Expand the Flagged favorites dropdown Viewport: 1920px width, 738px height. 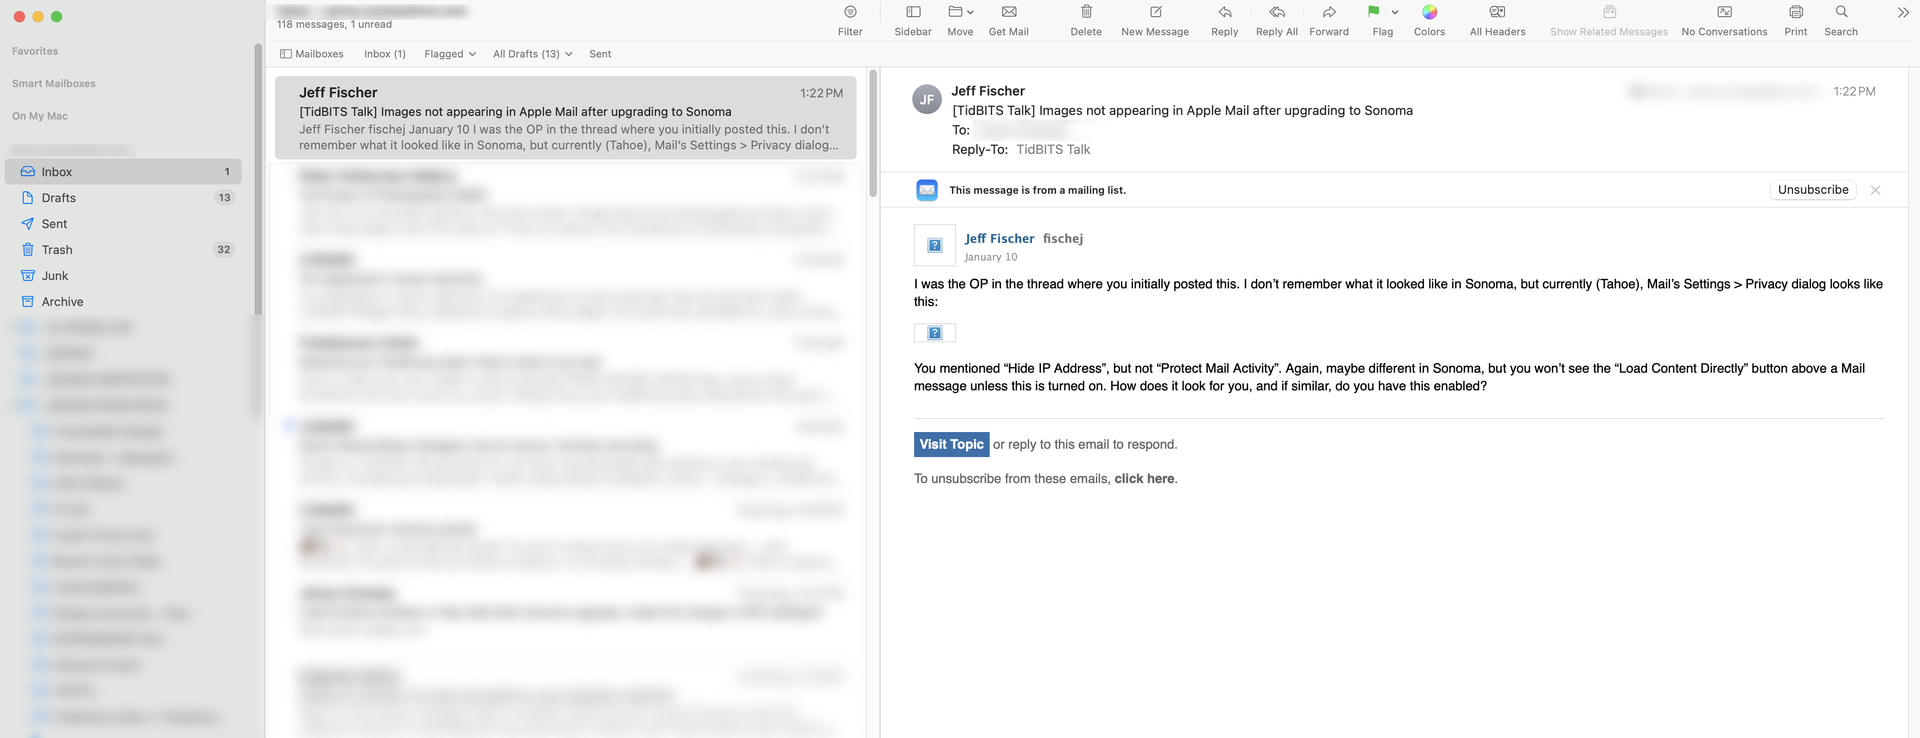tap(449, 54)
